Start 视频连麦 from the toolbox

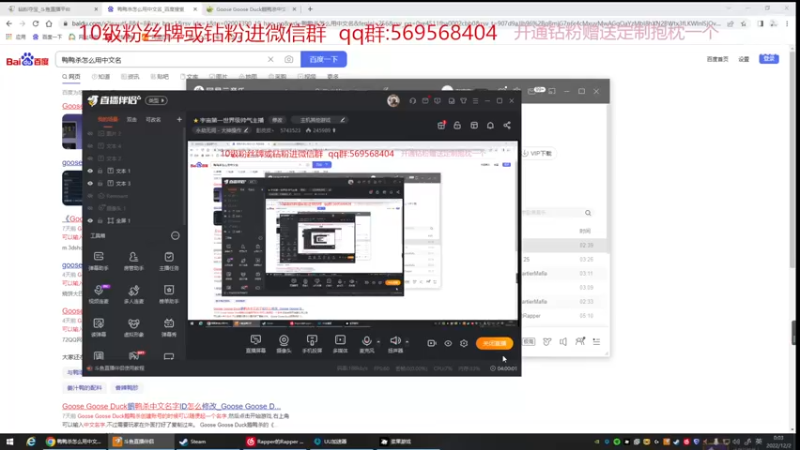click(98, 294)
